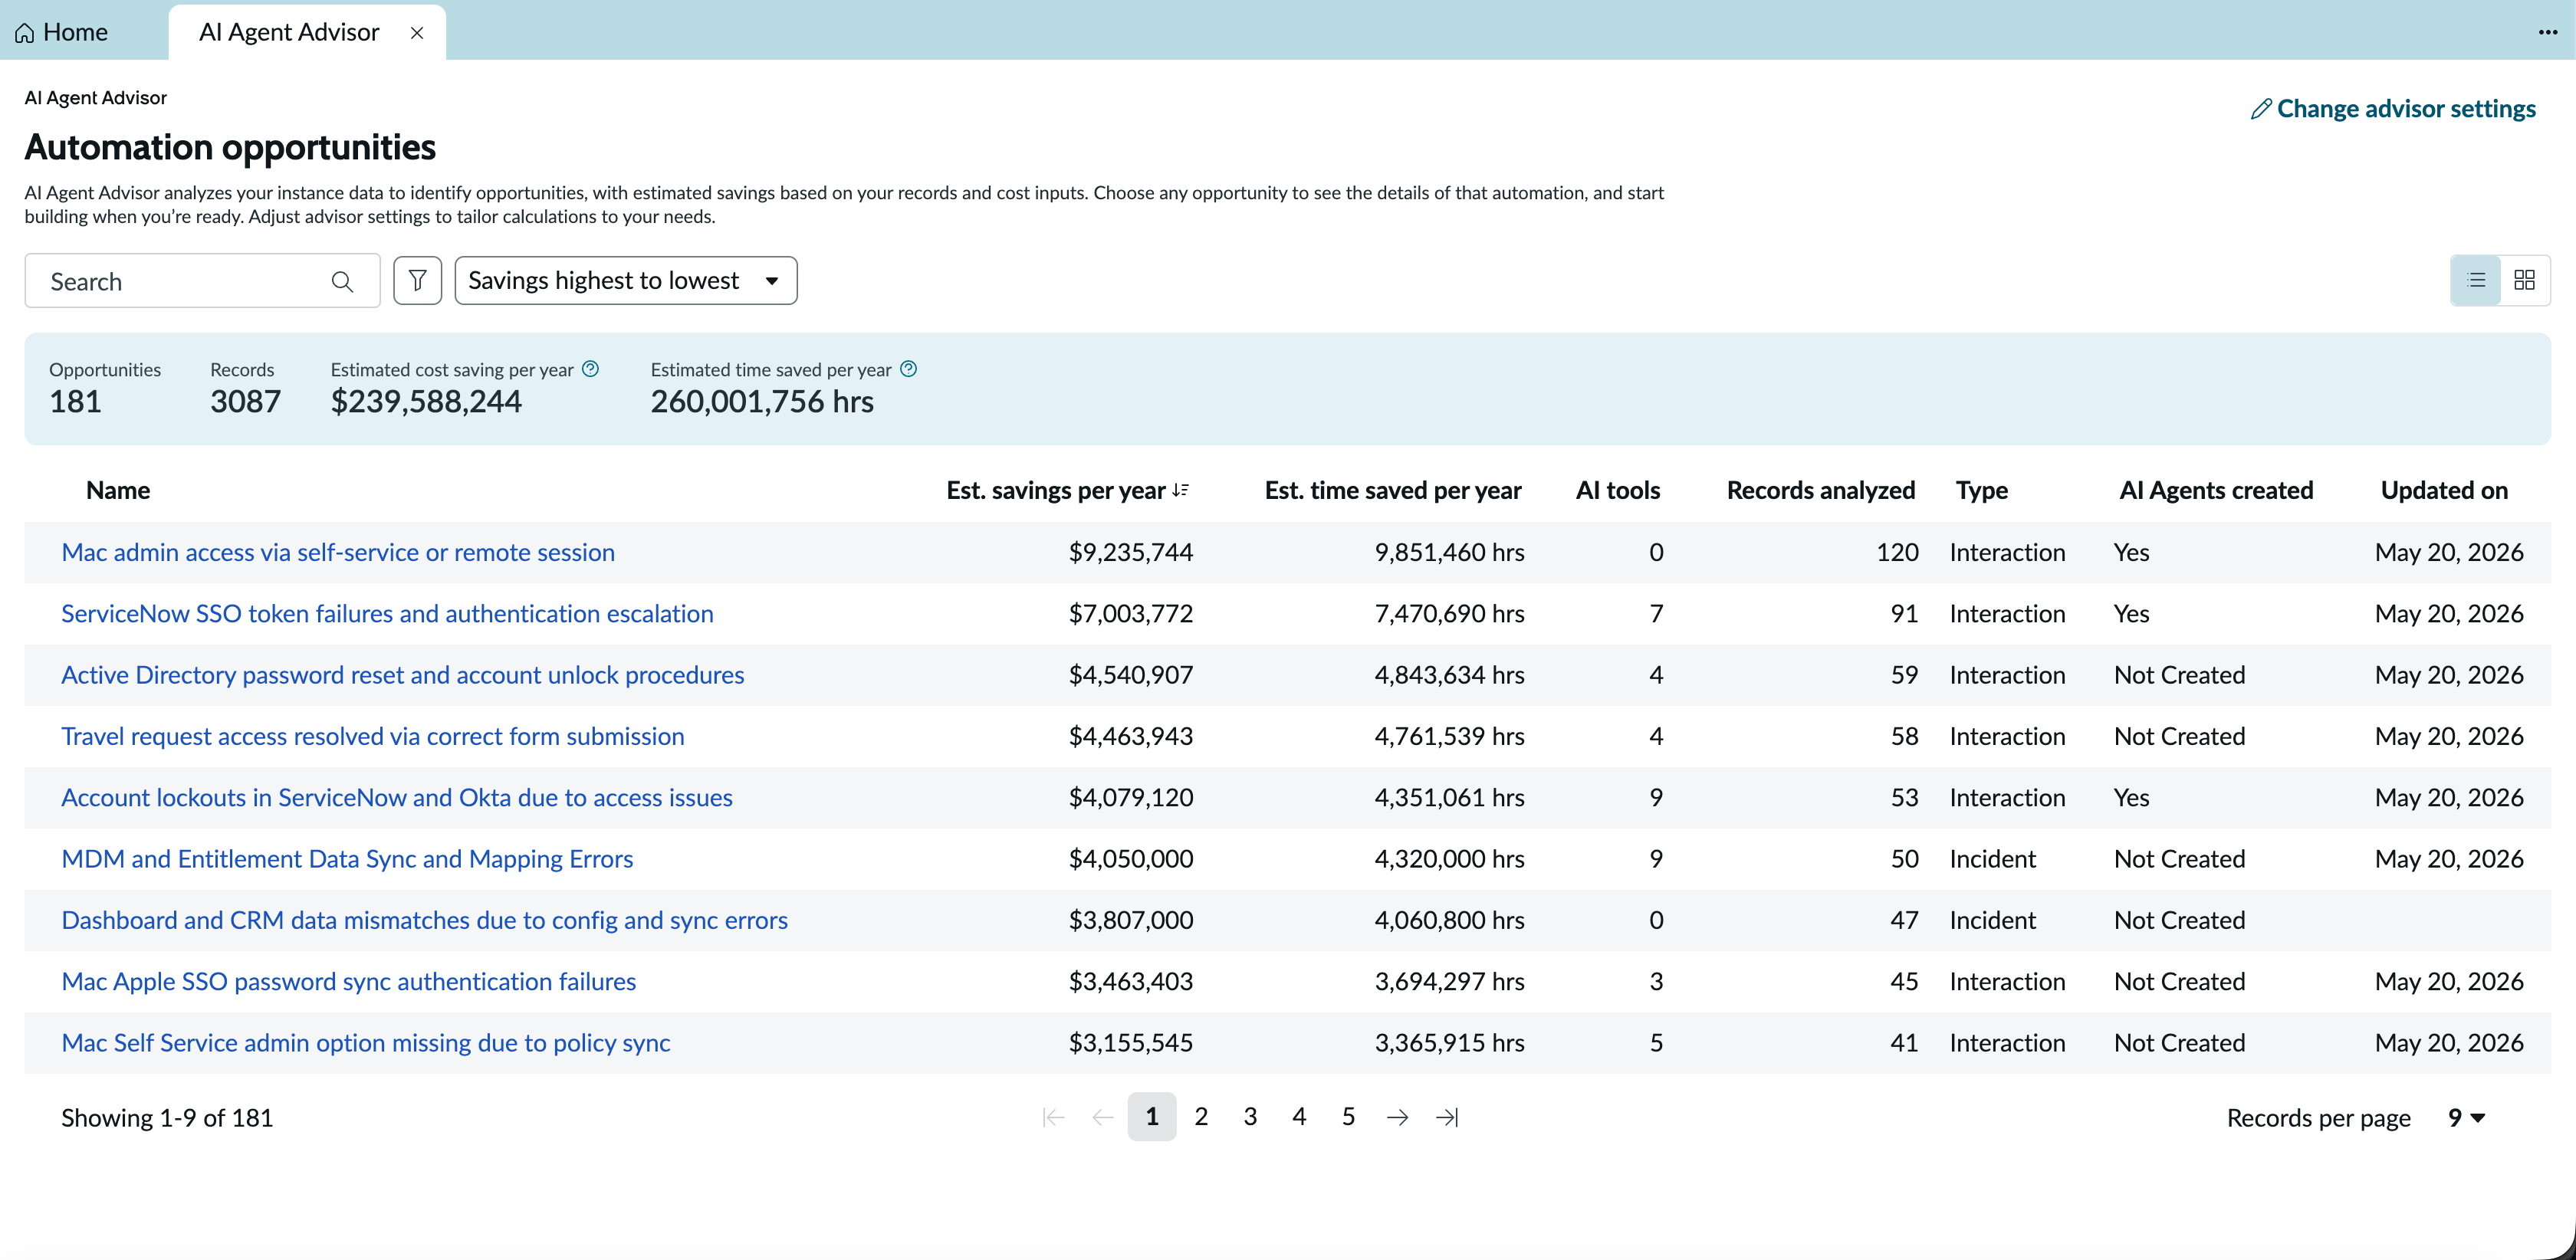The height and width of the screenshot is (1260, 2576).
Task: Click the $239,588,244 estimated cost saving value
Action: point(426,401)
